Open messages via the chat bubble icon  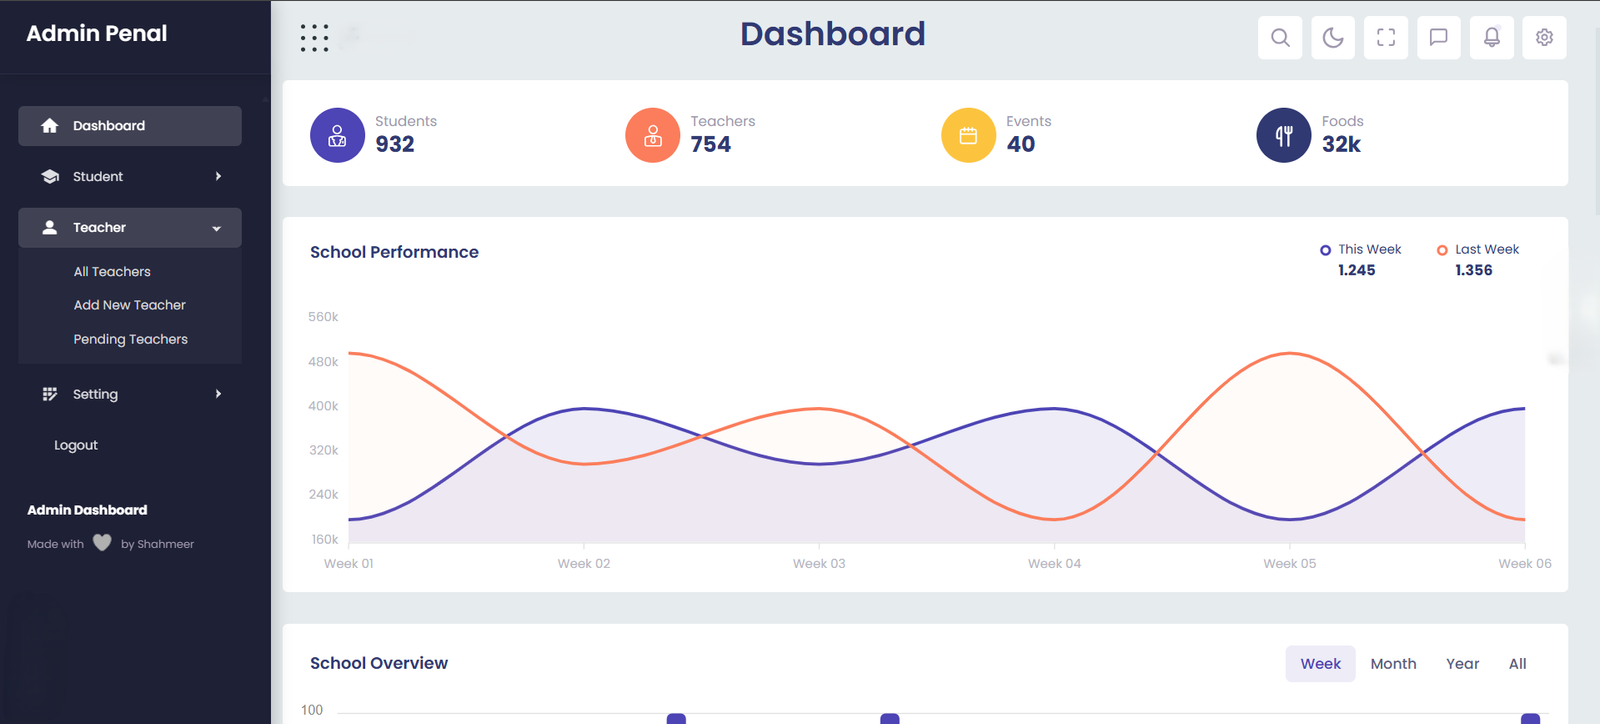1439,37
